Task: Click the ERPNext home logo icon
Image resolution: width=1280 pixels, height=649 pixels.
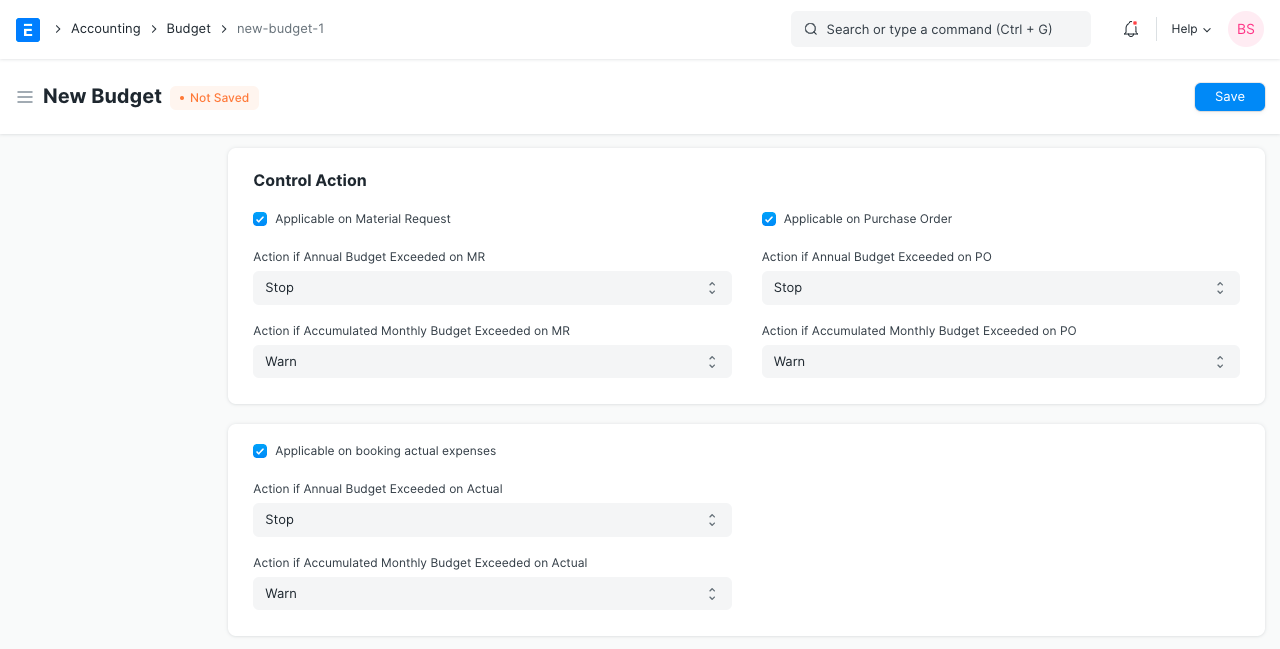Action: click(x=28, y=30)
